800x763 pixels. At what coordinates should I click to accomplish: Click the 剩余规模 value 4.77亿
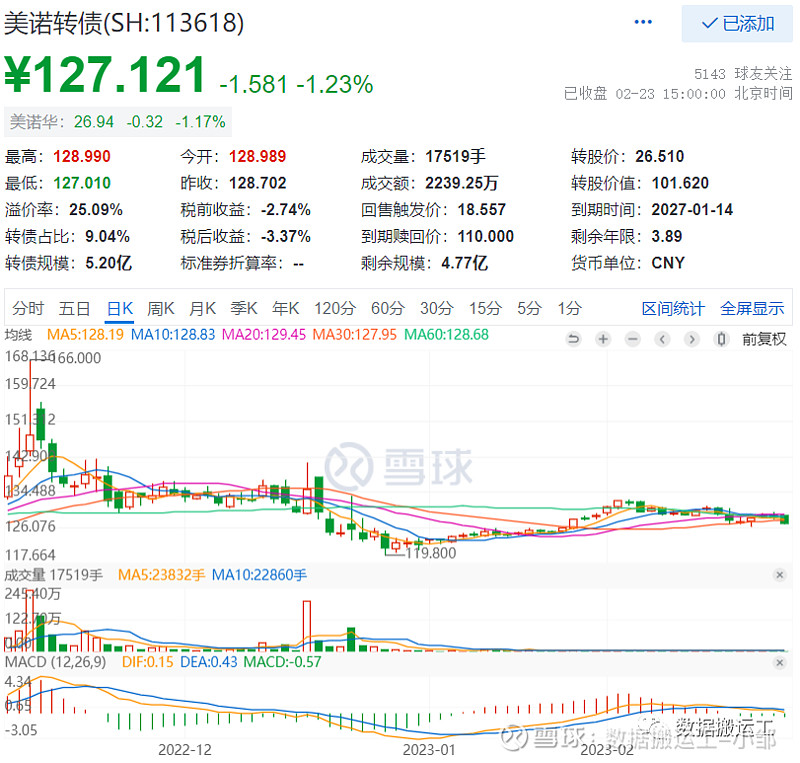pos(464,263)
